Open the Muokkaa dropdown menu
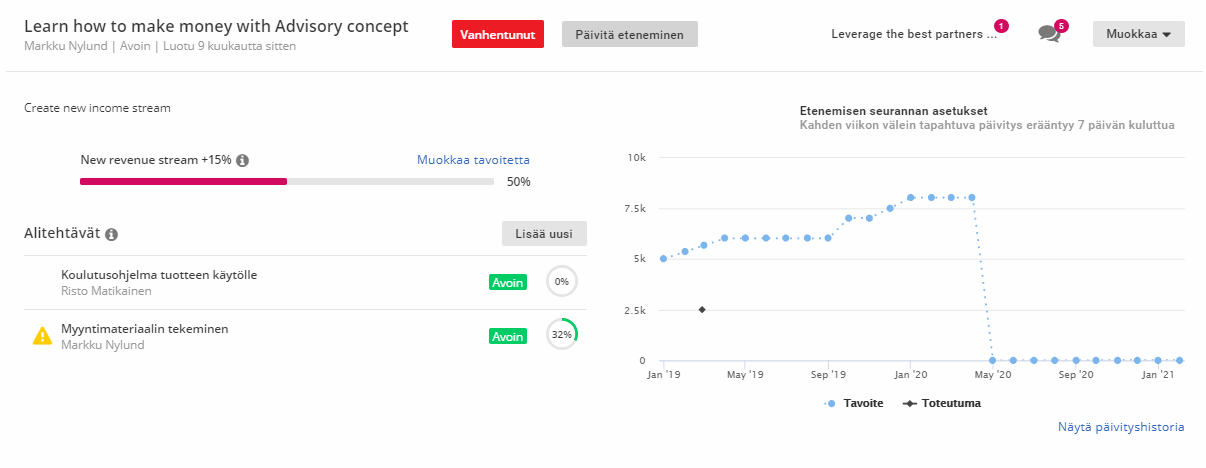The width and height of the screenshot is (1206, 468). tap(1139, 34)
